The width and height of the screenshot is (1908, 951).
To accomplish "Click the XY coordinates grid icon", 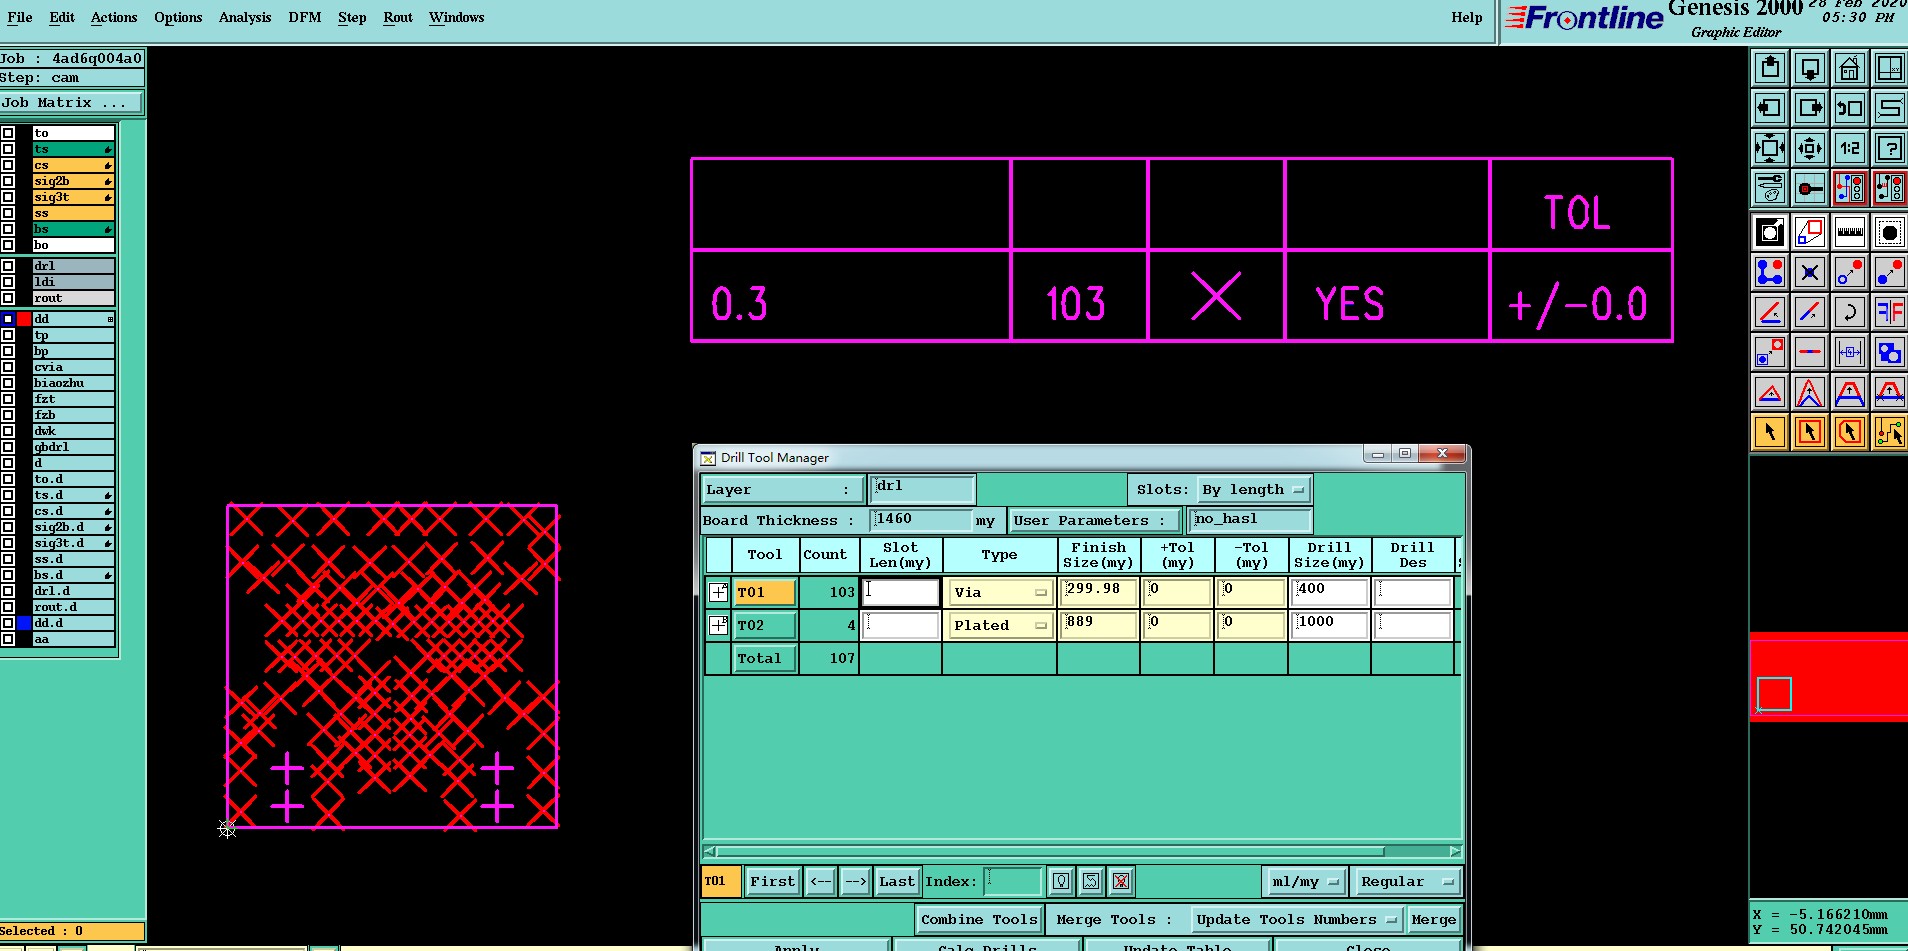I will click(1890, 68).
